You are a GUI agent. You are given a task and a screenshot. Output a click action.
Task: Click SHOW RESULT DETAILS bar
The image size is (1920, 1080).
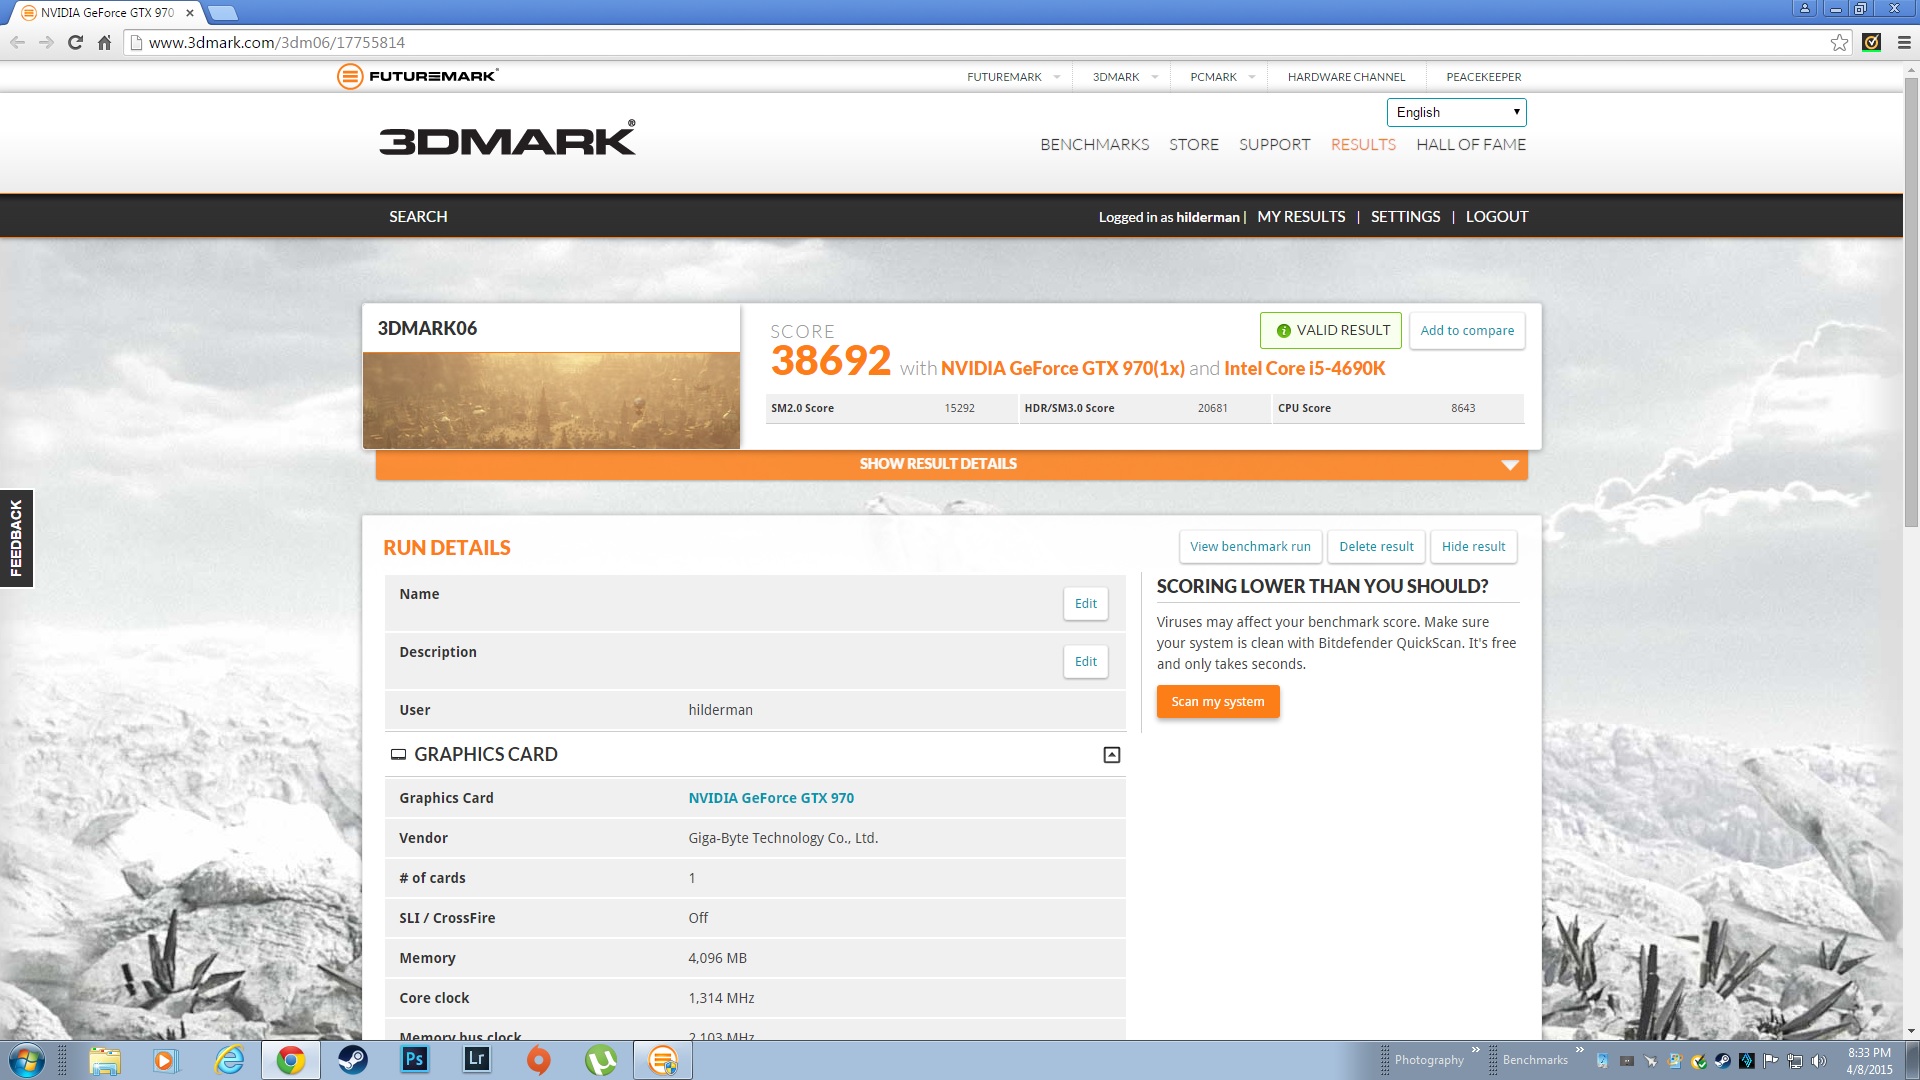pos(951,465)
